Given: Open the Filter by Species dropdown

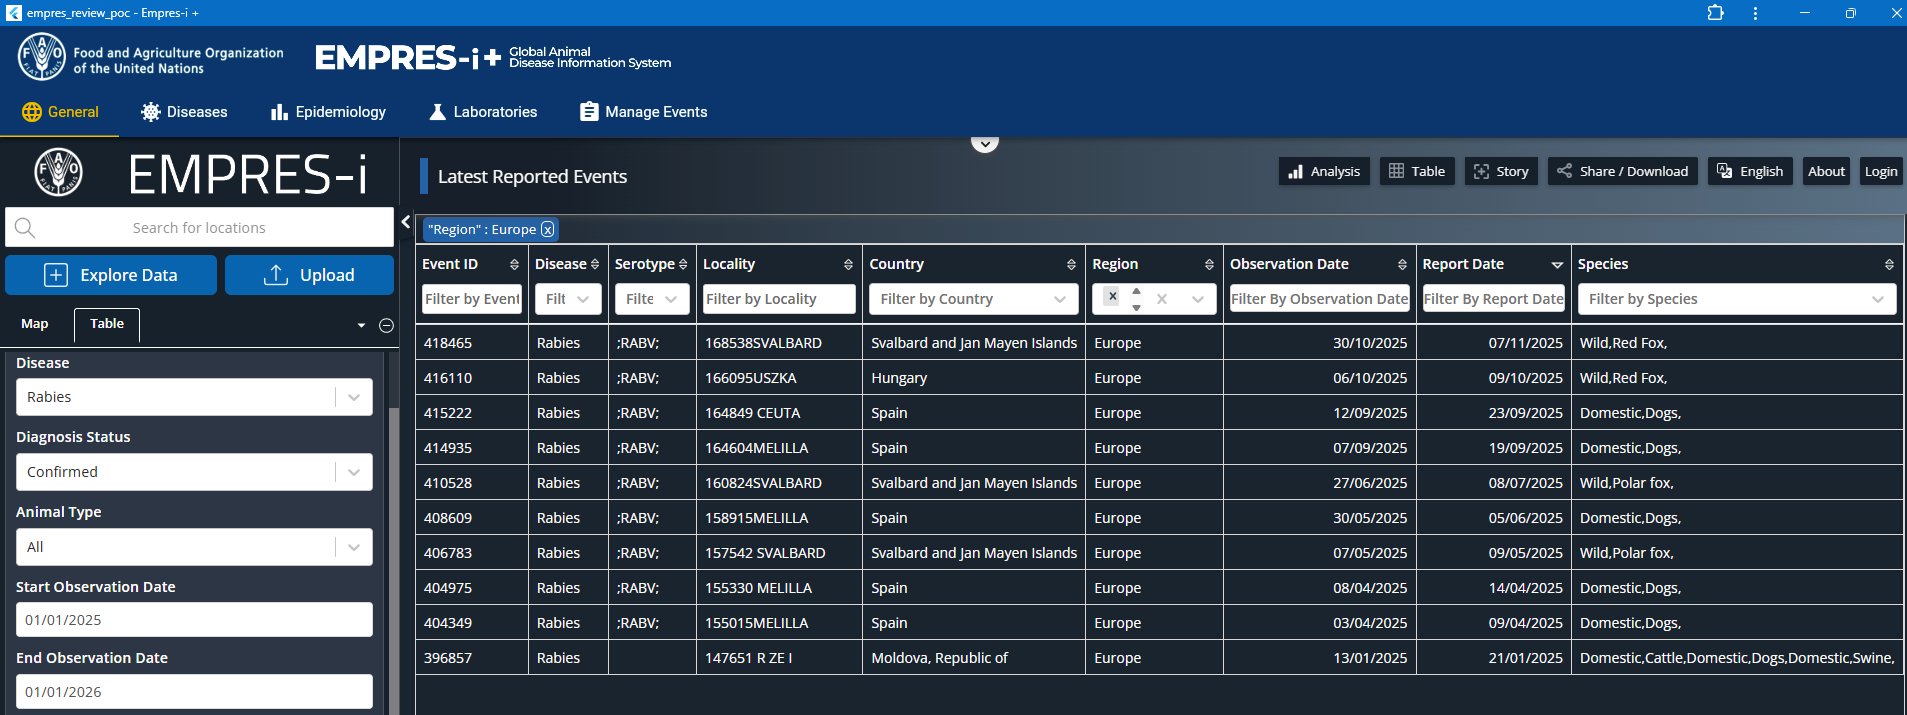Looking at the screenshot, I should pos(1737,299).
